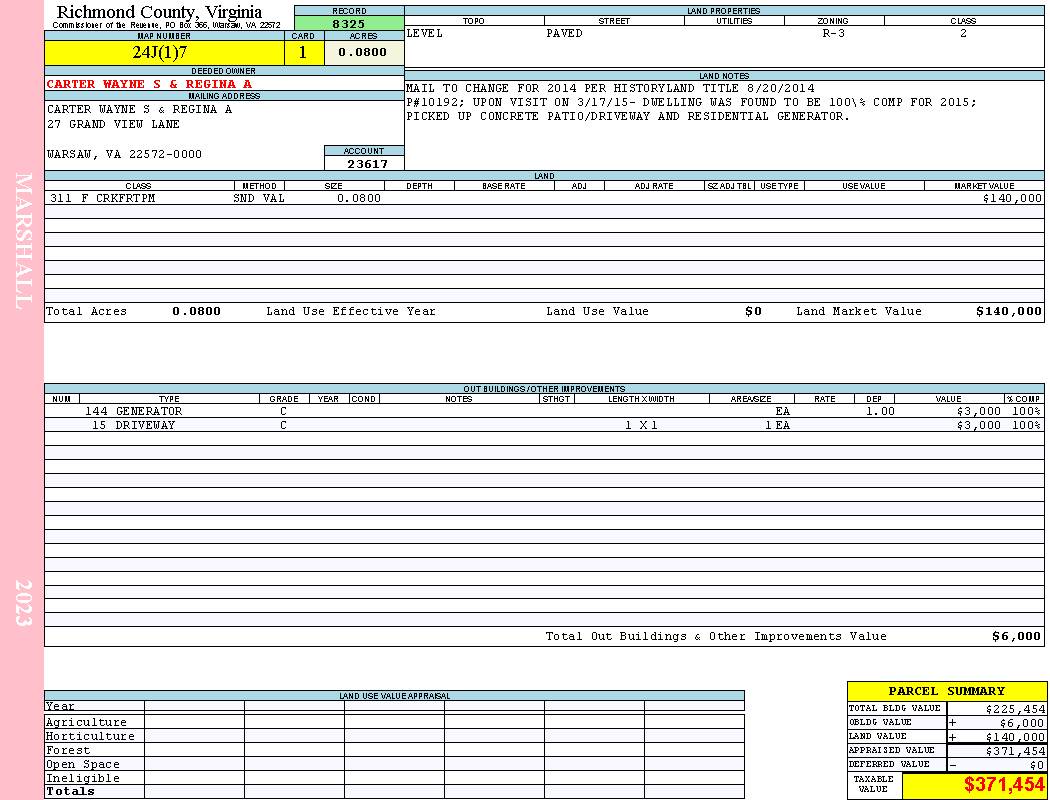Click the land notes text area
This screenshot has width=1050, height=800.
724,125
